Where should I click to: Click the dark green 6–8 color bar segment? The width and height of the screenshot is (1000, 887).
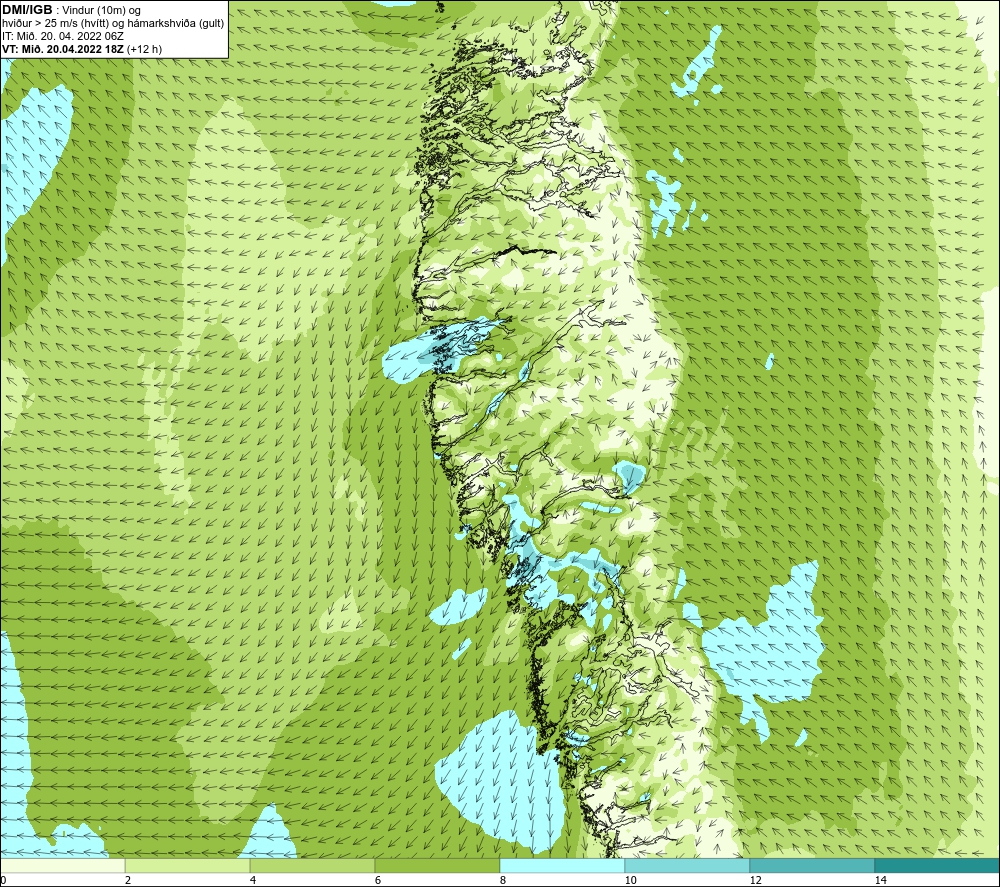(438, 865)
